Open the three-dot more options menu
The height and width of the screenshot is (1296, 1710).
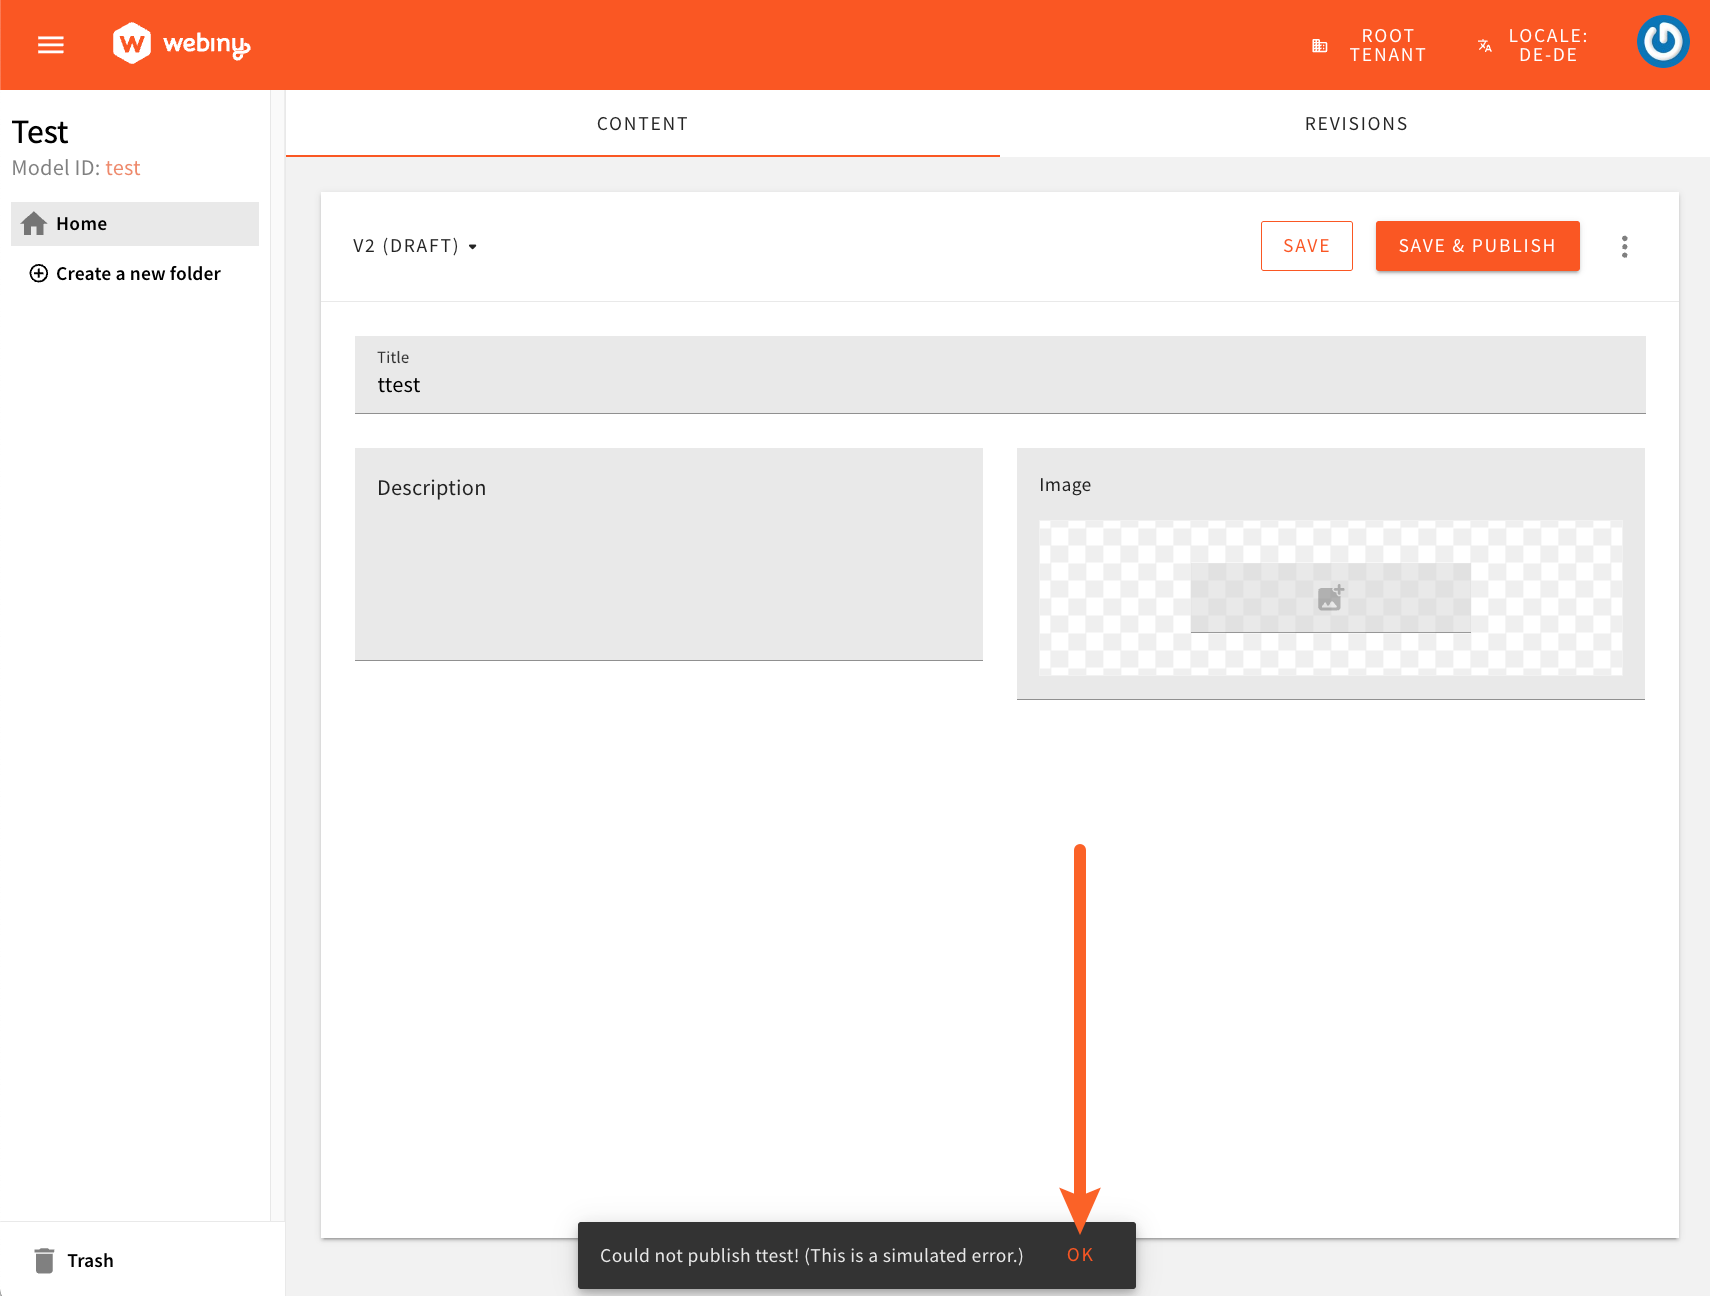(1624, 247)
